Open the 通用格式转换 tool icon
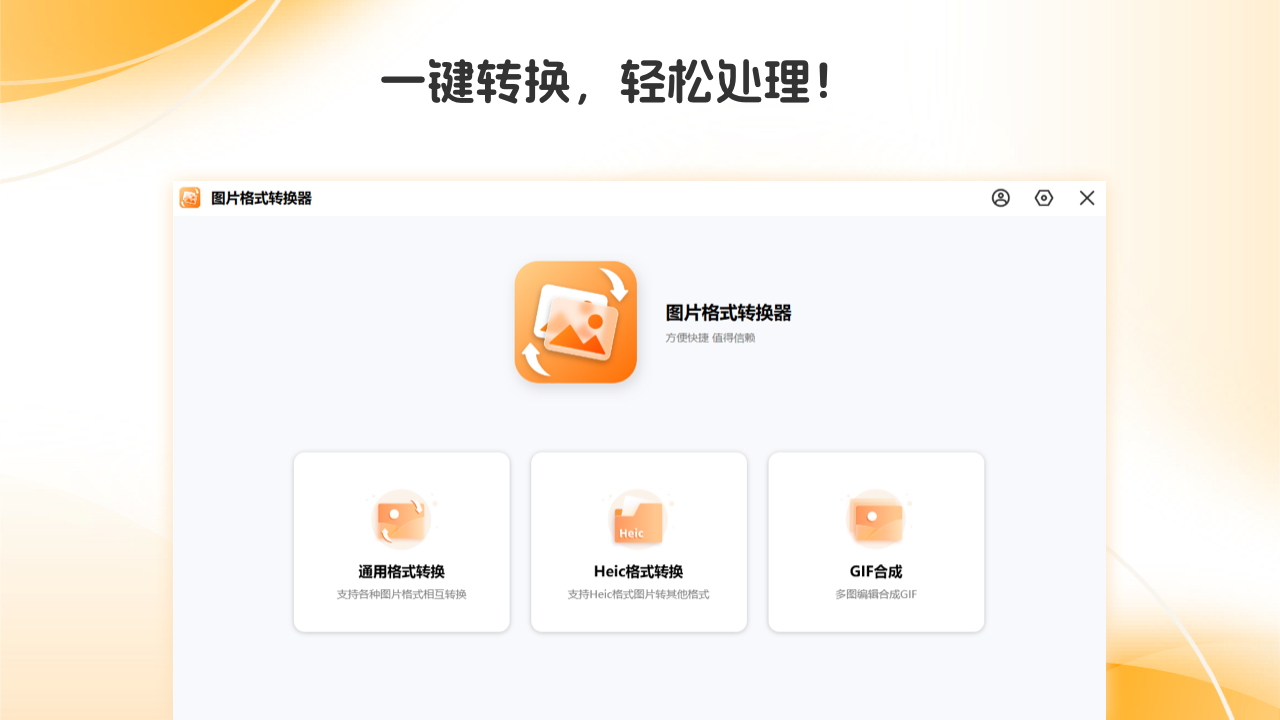Viewport: 1280px width, 720px height. point(402,518)
